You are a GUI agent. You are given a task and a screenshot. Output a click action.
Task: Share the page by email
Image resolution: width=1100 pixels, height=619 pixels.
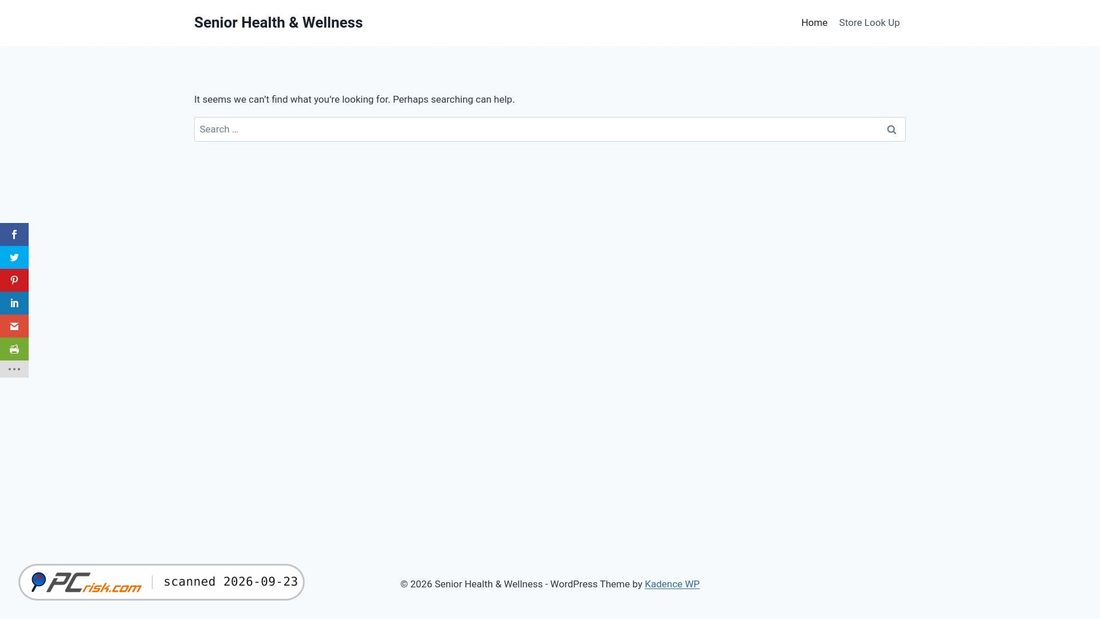click(14, 326)
